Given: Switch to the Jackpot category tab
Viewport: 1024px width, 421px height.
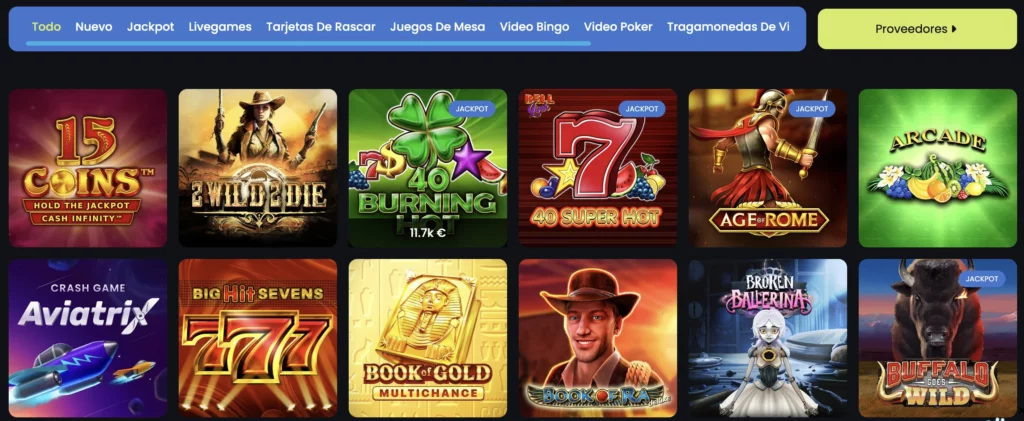Looking at the screenshot, I should [x=150, y=27].
